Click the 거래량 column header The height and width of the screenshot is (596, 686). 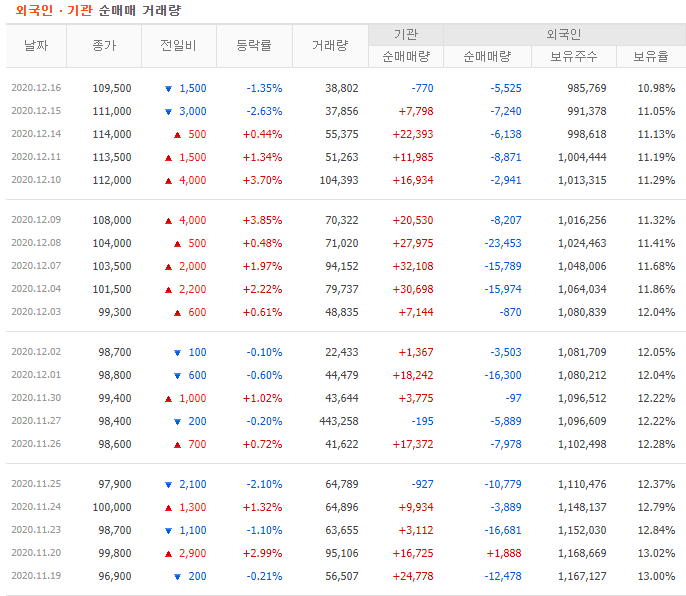coord(330,46)
